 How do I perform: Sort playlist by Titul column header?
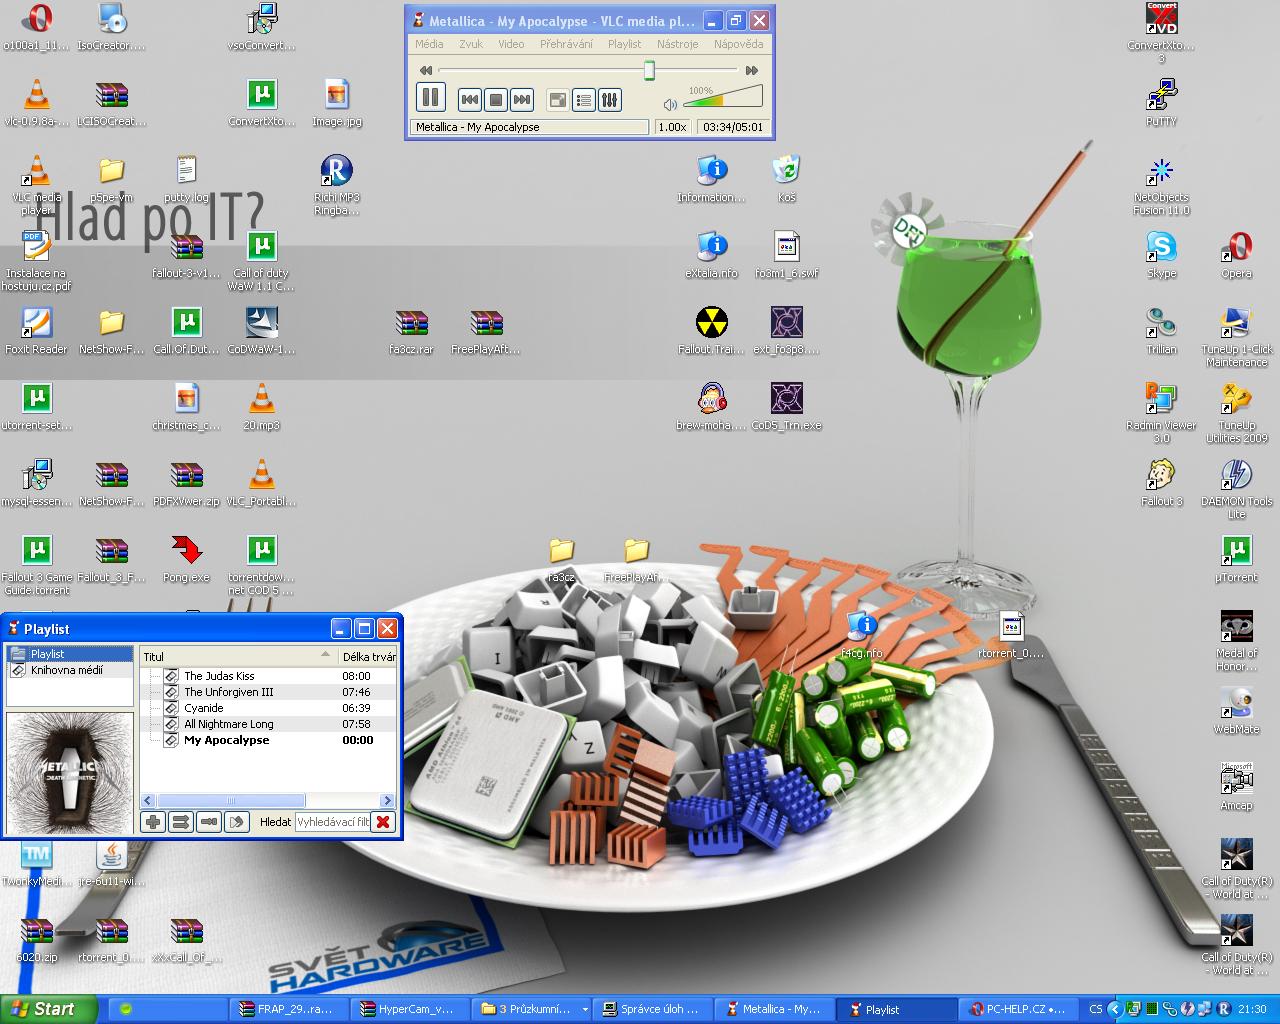[238, 657]
